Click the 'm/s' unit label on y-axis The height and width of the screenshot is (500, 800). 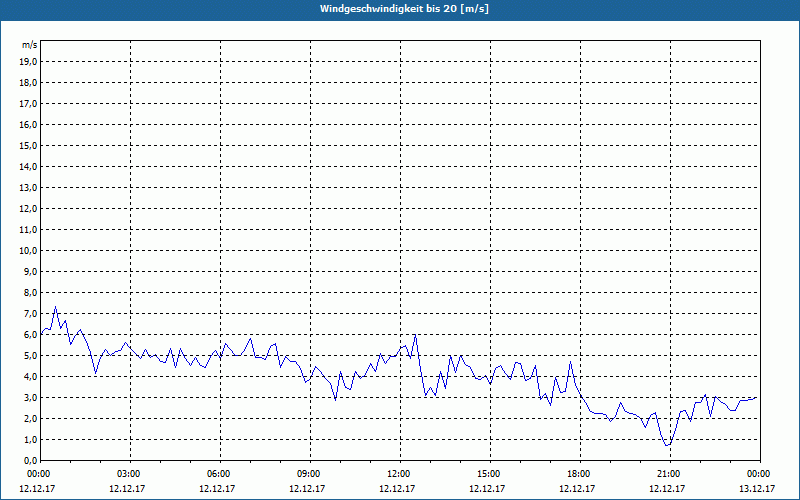click(x=29, y=45)
